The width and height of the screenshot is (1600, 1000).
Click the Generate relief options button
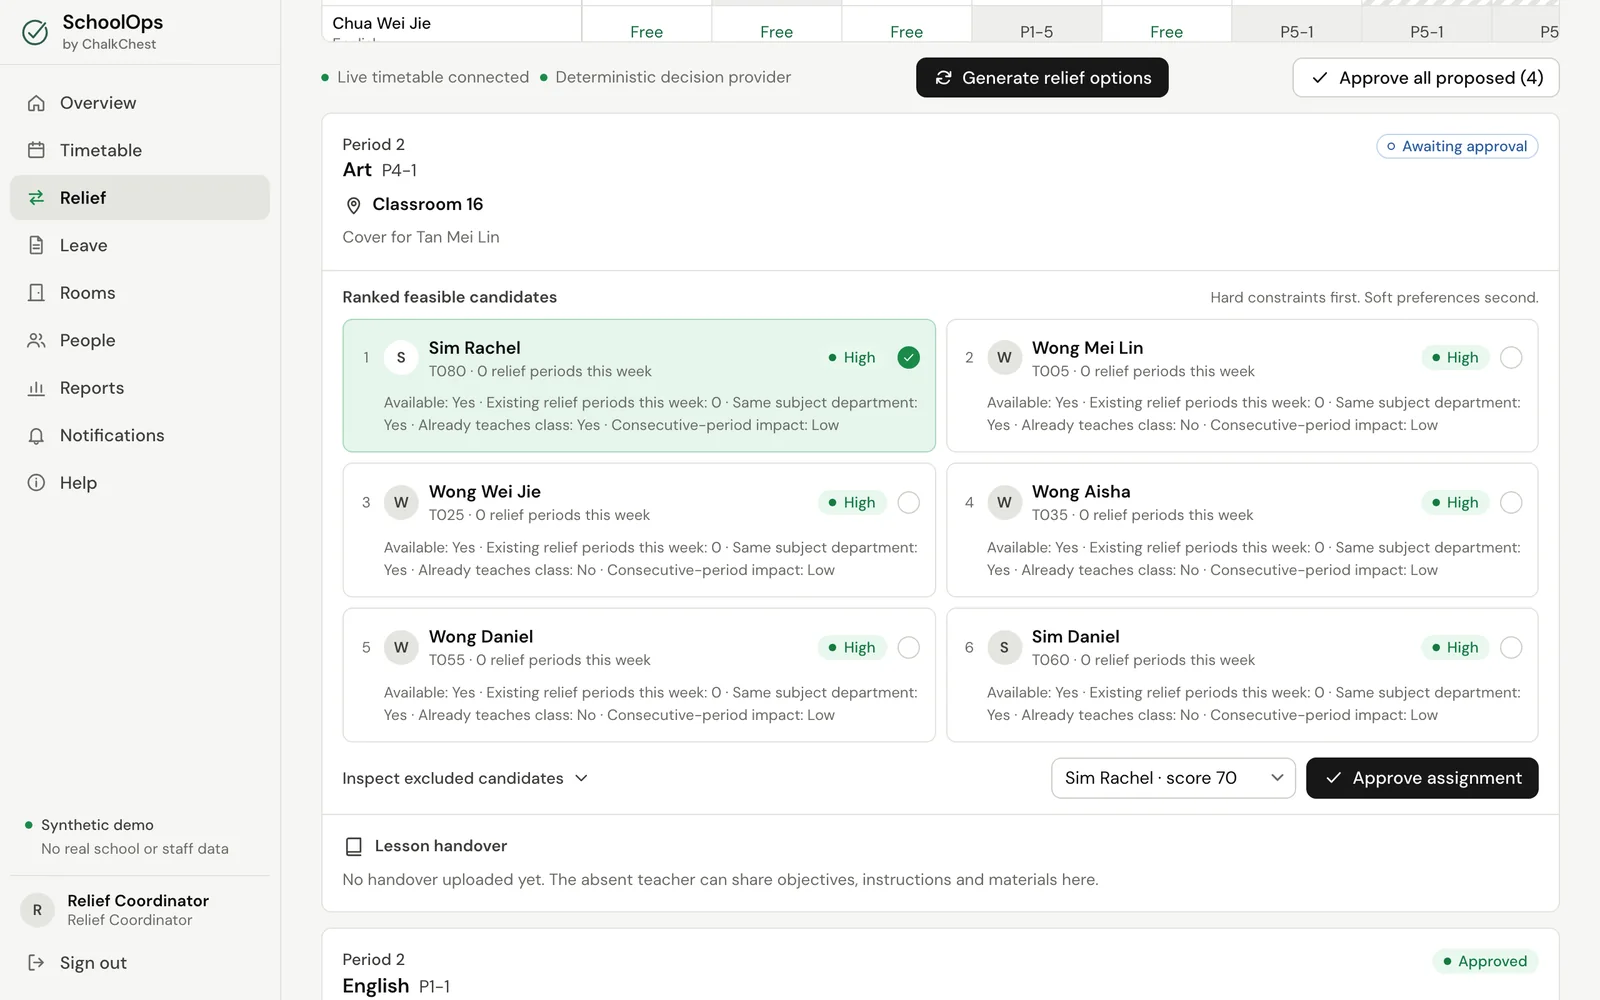[1042, 78]
